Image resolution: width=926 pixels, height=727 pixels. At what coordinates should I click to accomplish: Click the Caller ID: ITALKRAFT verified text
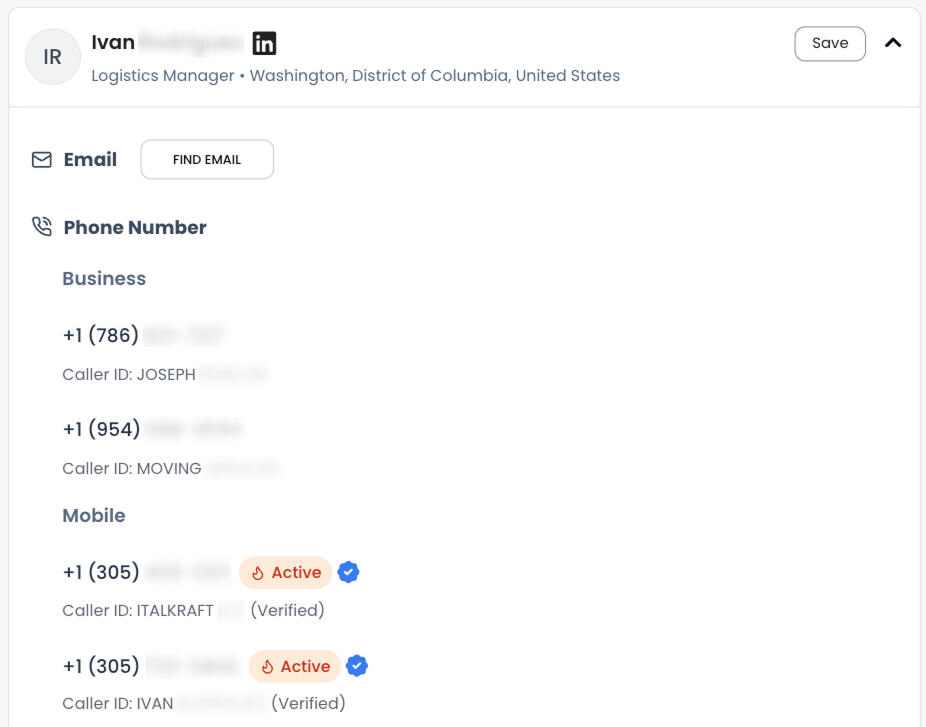click(x=193, y=610)
